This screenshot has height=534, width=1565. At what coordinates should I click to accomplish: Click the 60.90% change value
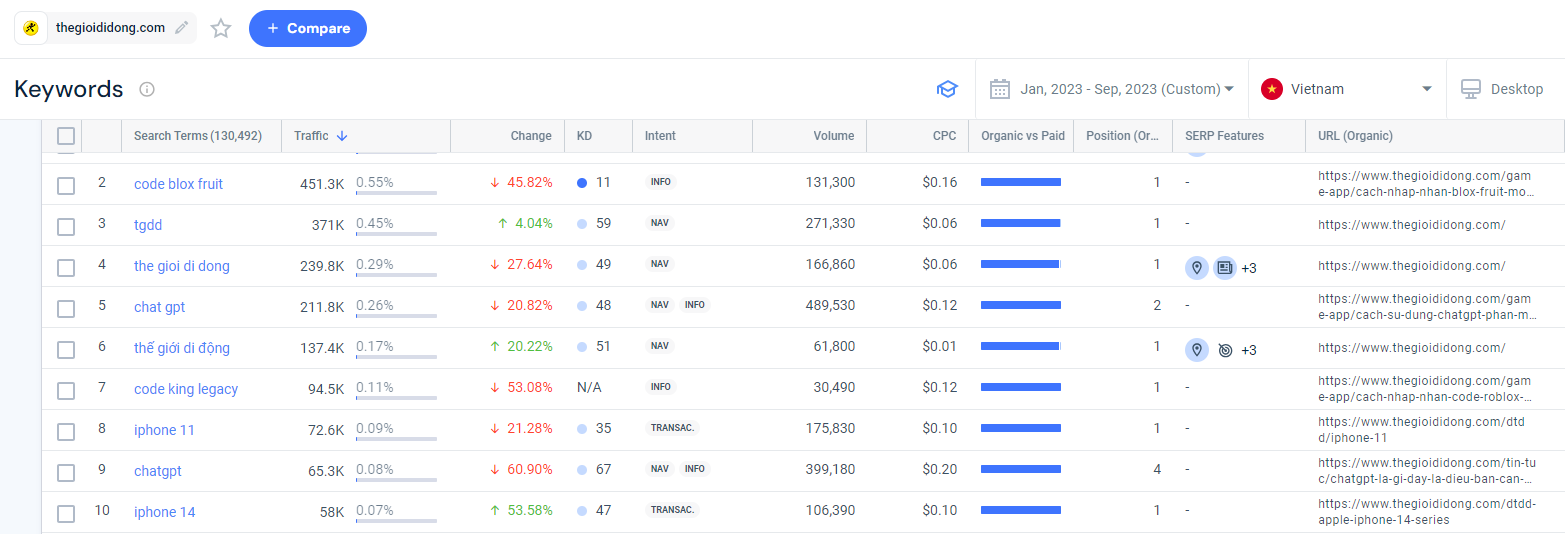[x=528, y=470]
